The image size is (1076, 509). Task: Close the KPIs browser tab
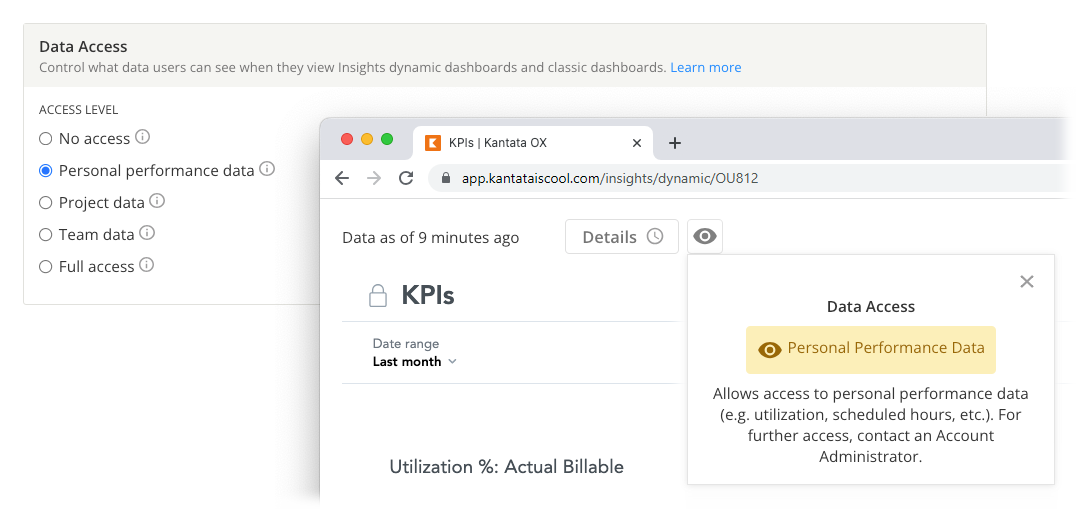point(637,143)
